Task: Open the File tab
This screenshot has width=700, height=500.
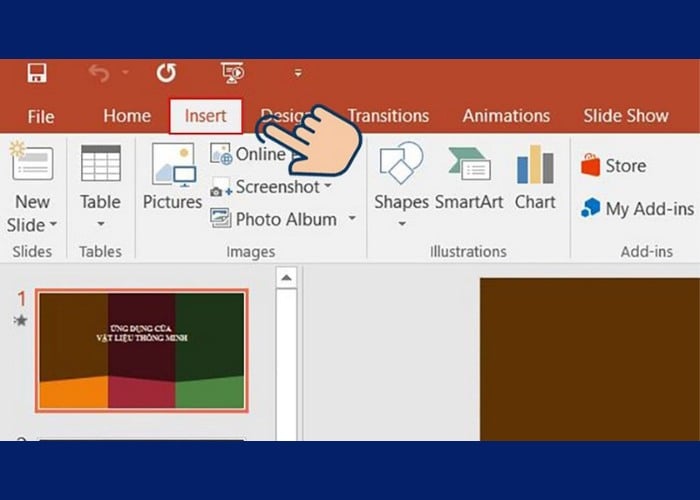Action: [x=41, y=116]
